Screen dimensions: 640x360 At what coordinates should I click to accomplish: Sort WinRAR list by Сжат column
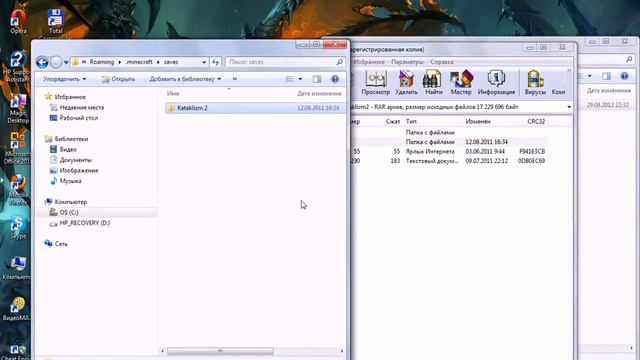[x=393, y=122]
